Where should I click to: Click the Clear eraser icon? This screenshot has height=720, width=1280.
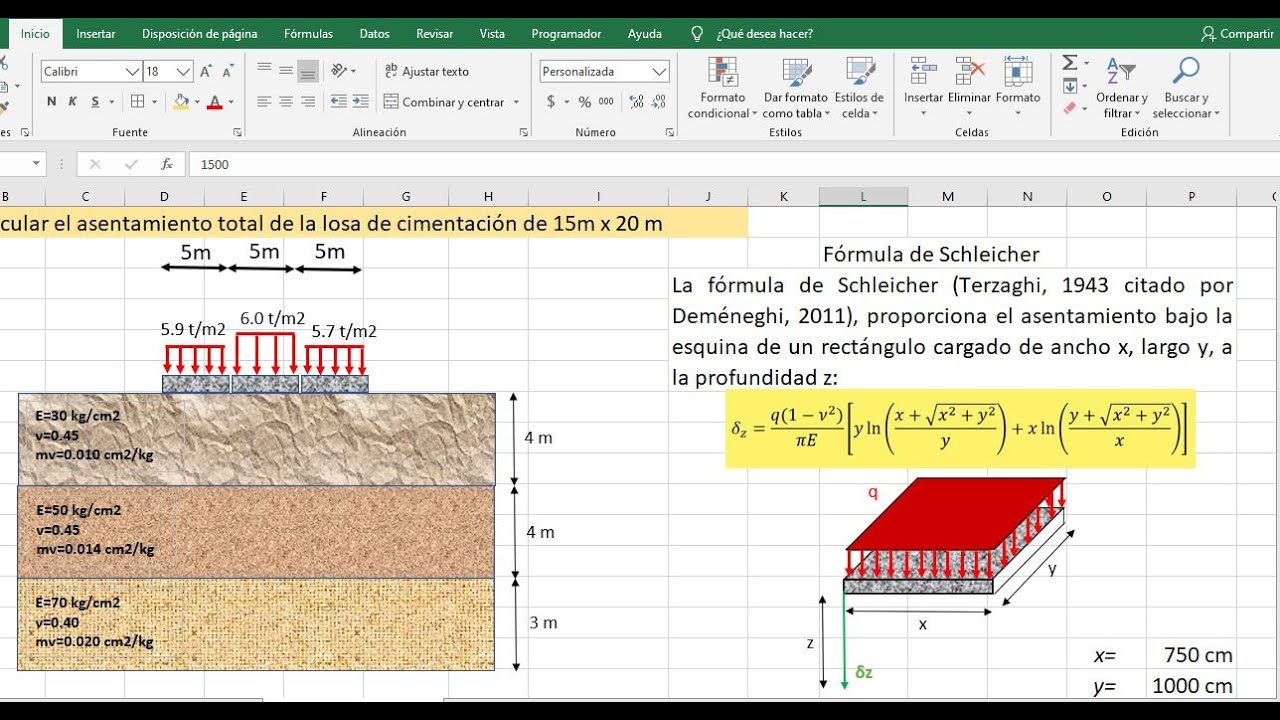pos(1069,108)
